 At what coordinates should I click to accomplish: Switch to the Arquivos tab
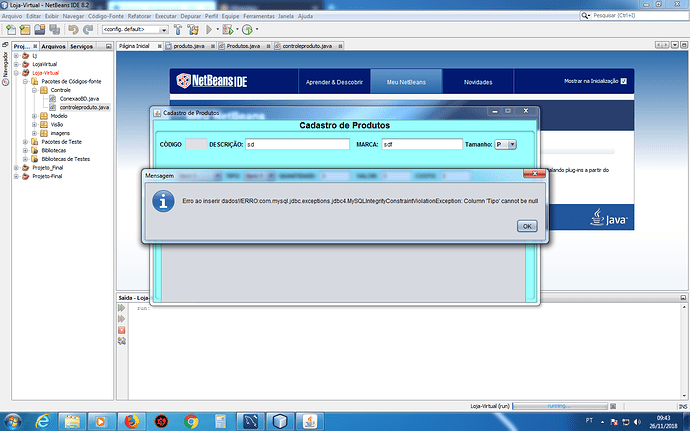tap(53, 46)
